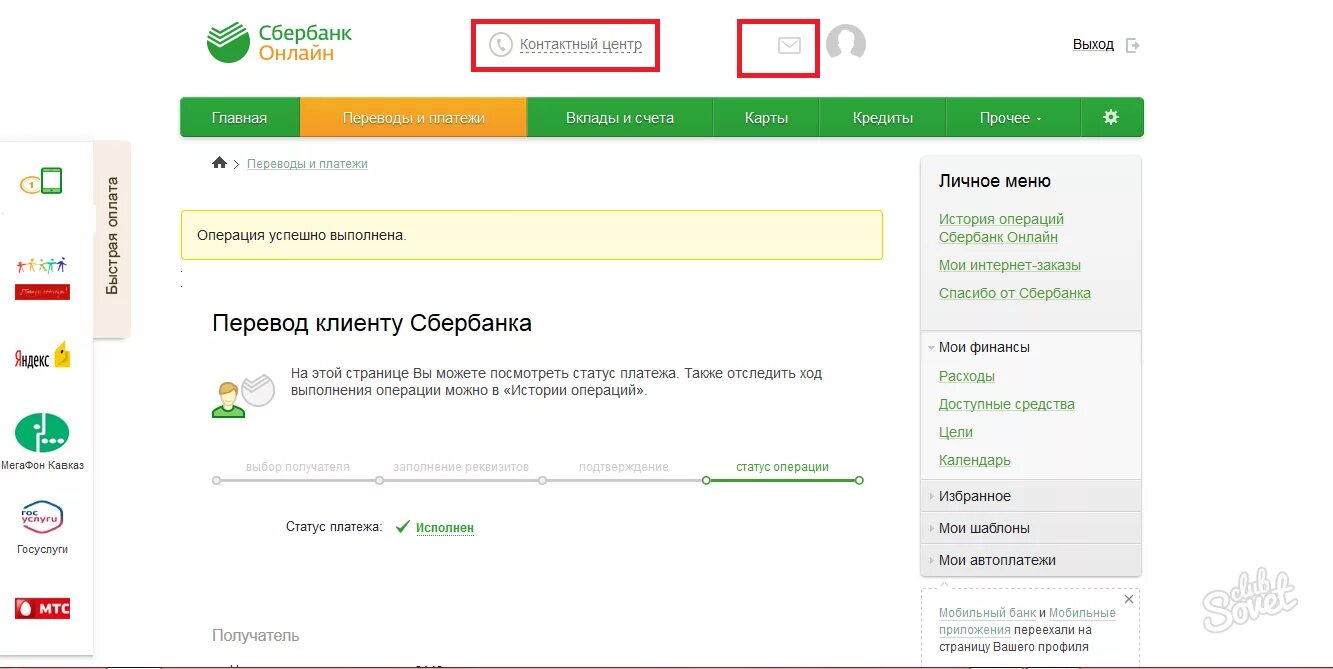
Task: Click the Выход logout link
Action: (x=1093, y=45)
